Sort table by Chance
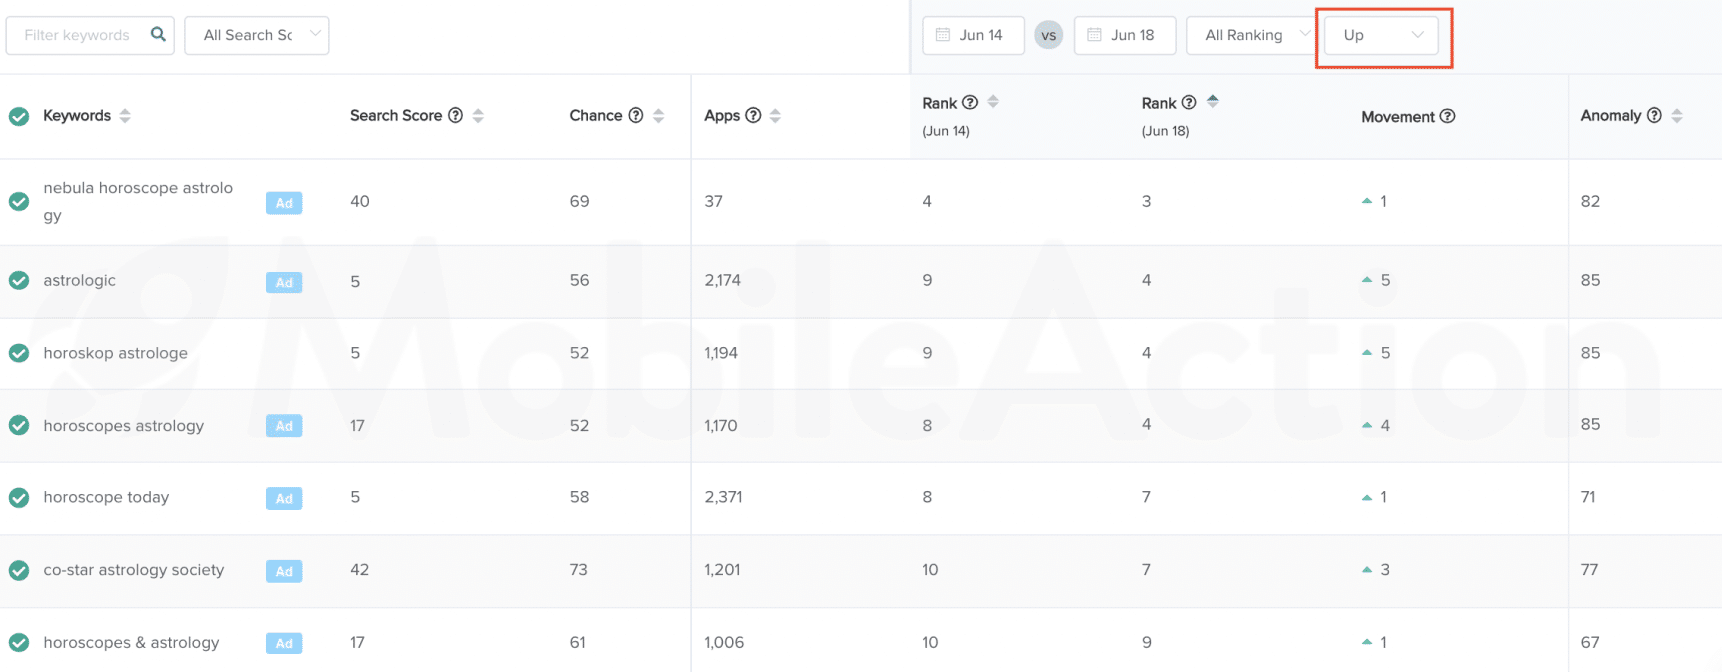Screen dimensions: 1722x672 tap(658, 116)
